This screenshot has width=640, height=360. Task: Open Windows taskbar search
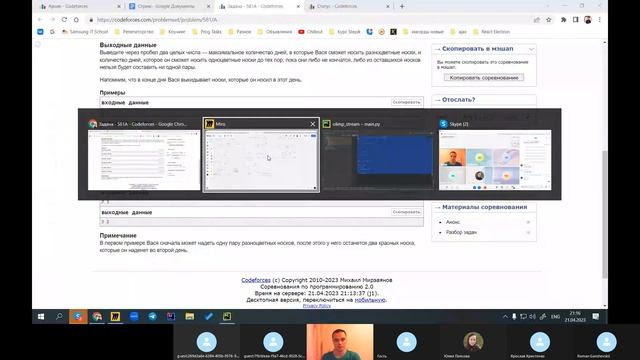click(x=59, y=316)
